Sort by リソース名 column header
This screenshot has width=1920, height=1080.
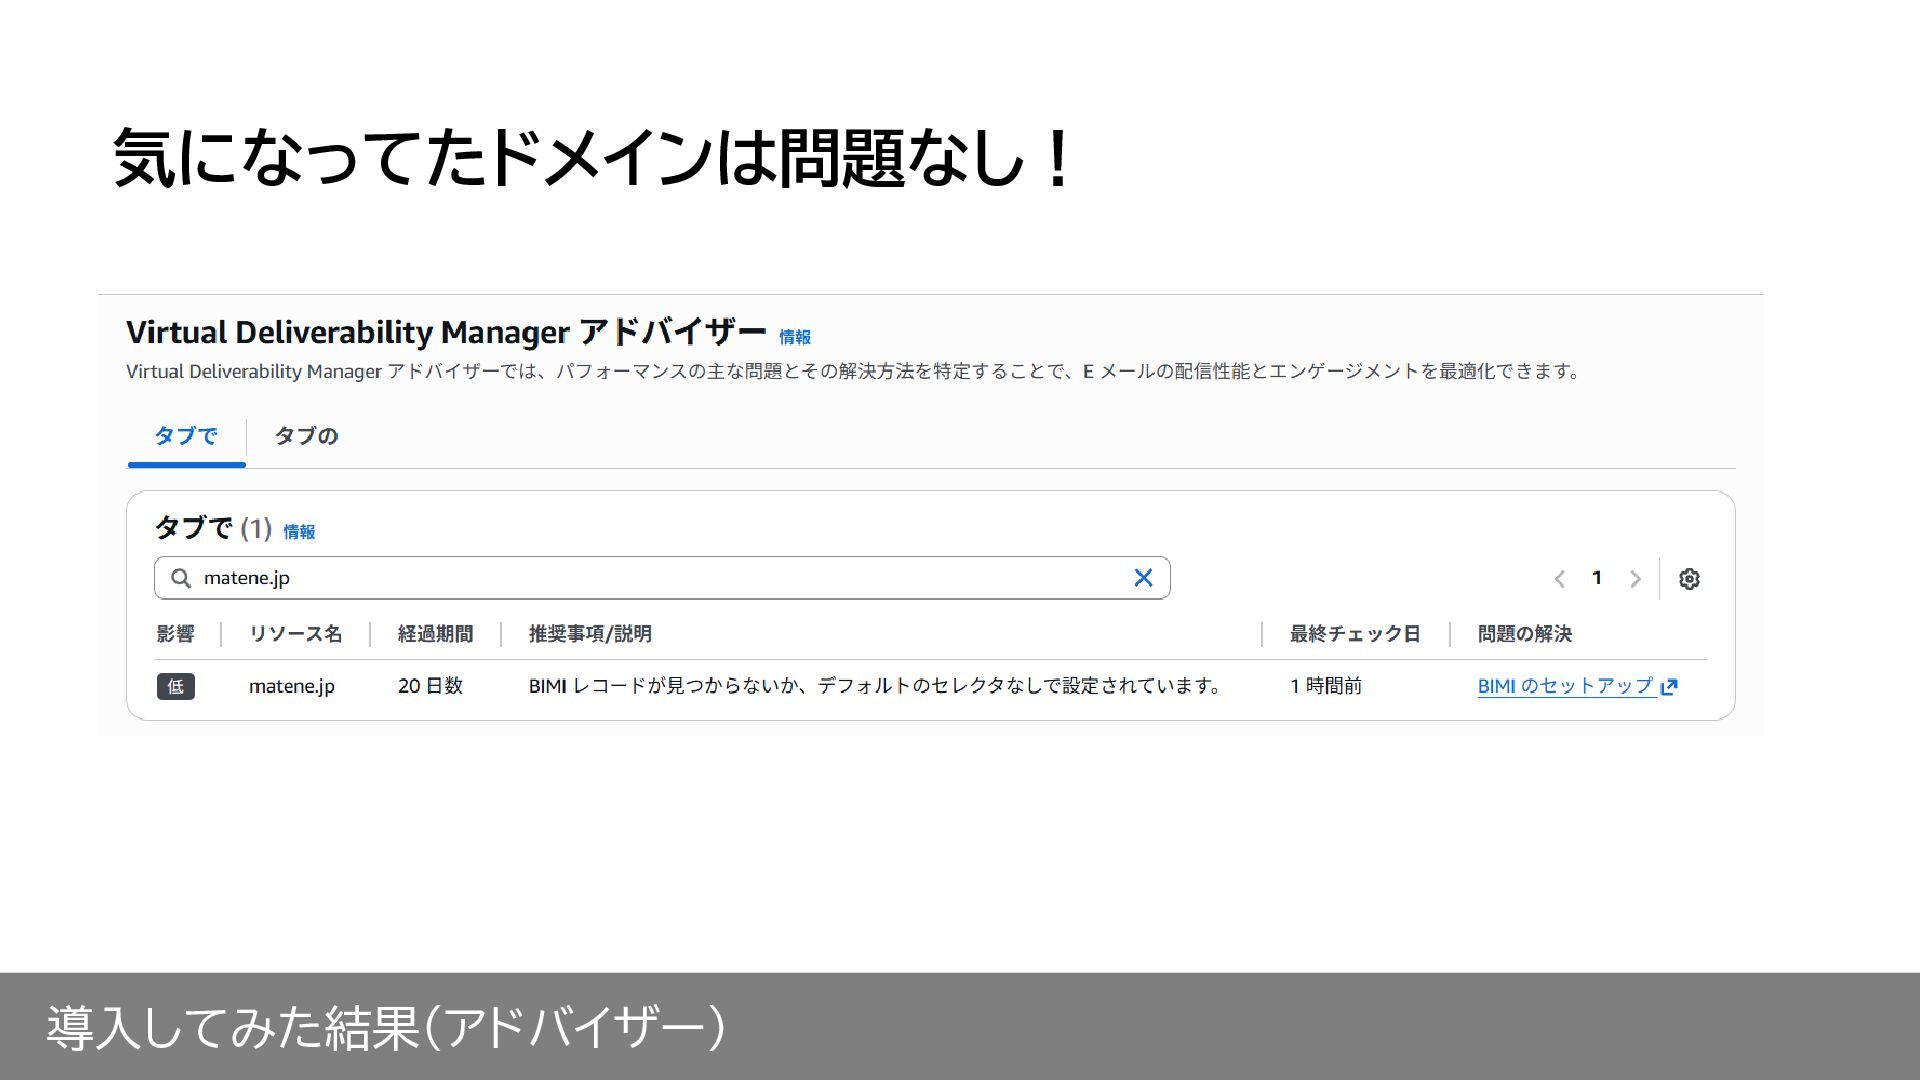295,634
